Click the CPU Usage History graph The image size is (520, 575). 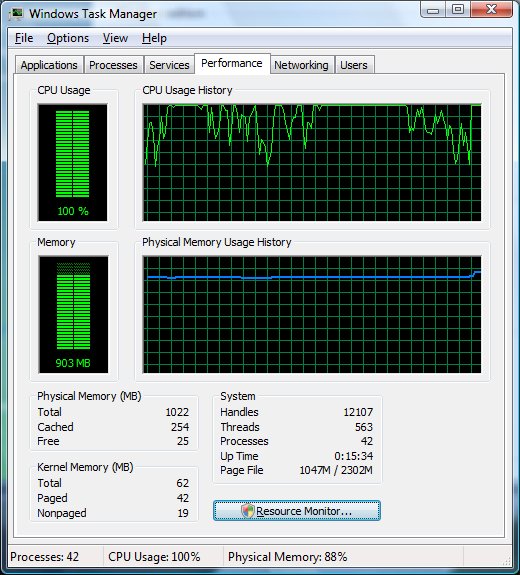312,162
